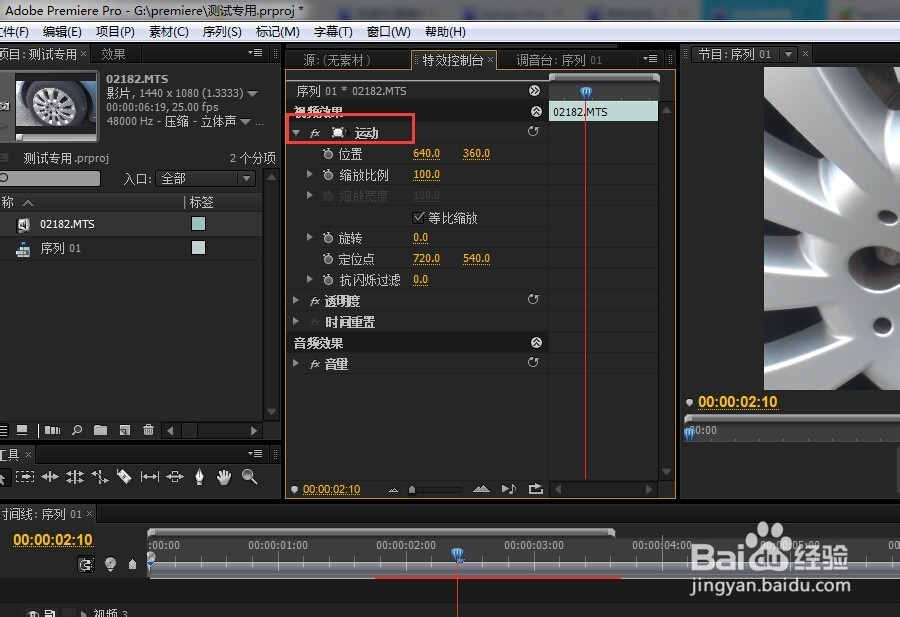Toggle animation stopwatch for 位置

(x=328, y=154)
